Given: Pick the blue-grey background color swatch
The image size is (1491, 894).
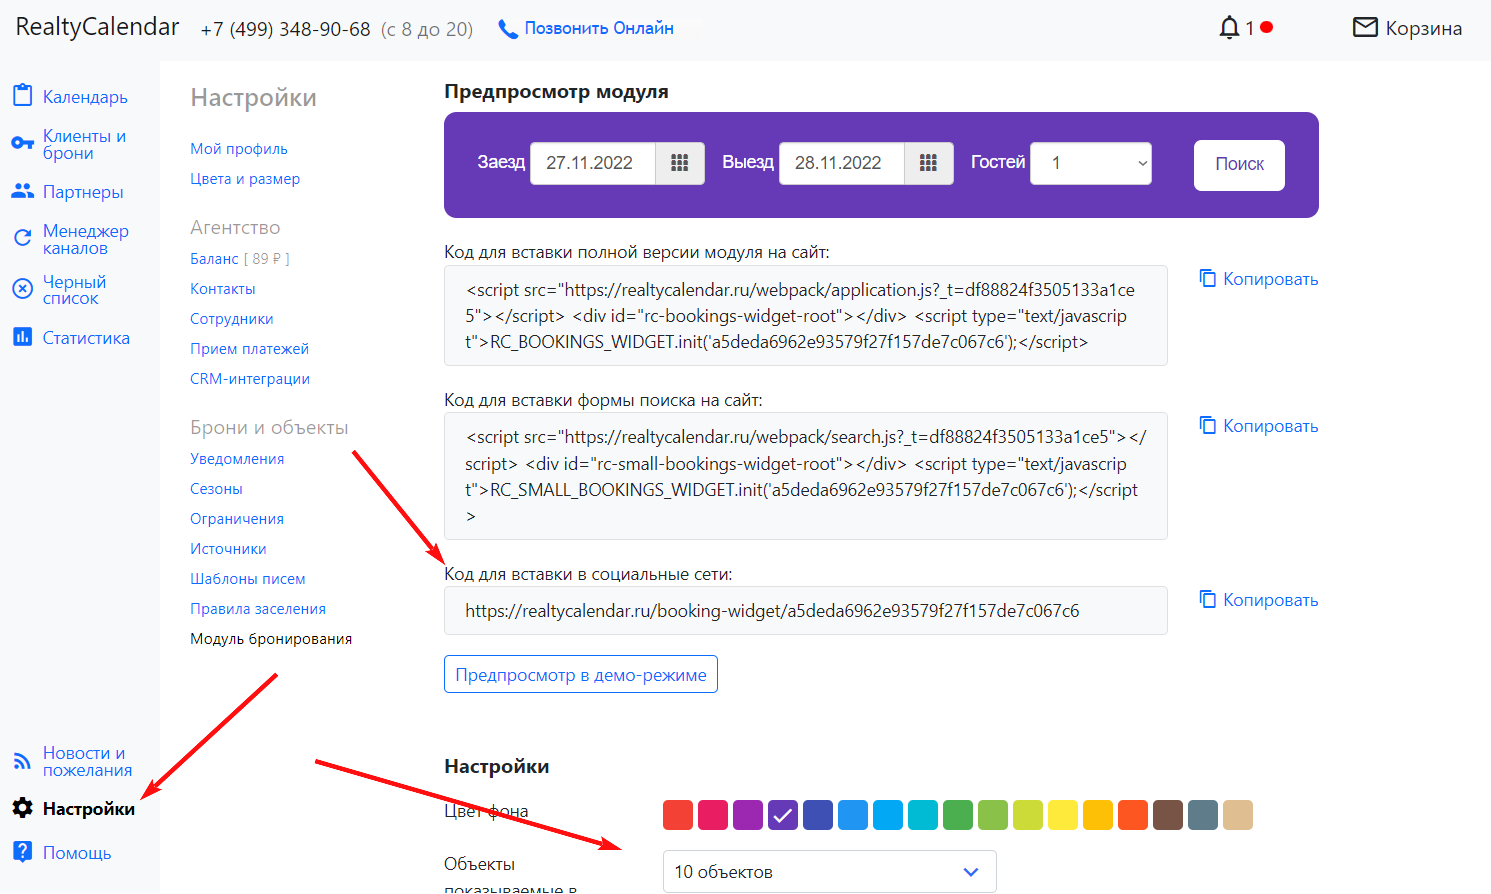Looking at the screenshot, I should pyautogui.click(x=1203, y=815).
